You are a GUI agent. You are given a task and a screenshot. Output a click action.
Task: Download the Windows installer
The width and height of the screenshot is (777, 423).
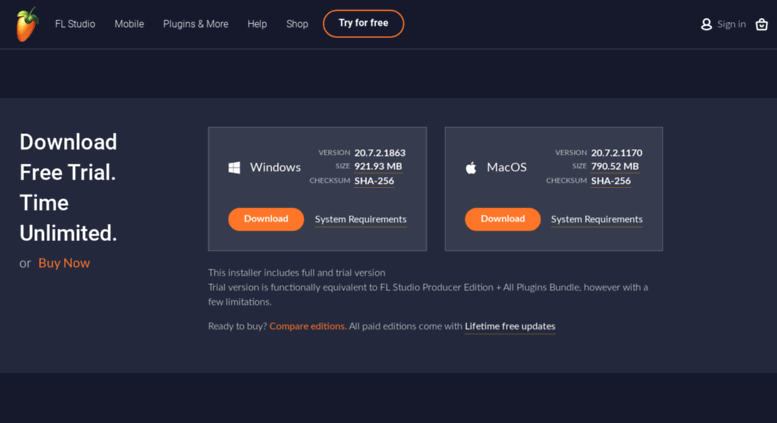click(266, 219)
